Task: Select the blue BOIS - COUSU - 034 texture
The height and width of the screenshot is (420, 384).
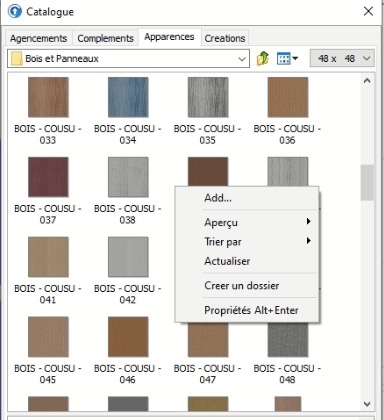Action: [128, 97]
